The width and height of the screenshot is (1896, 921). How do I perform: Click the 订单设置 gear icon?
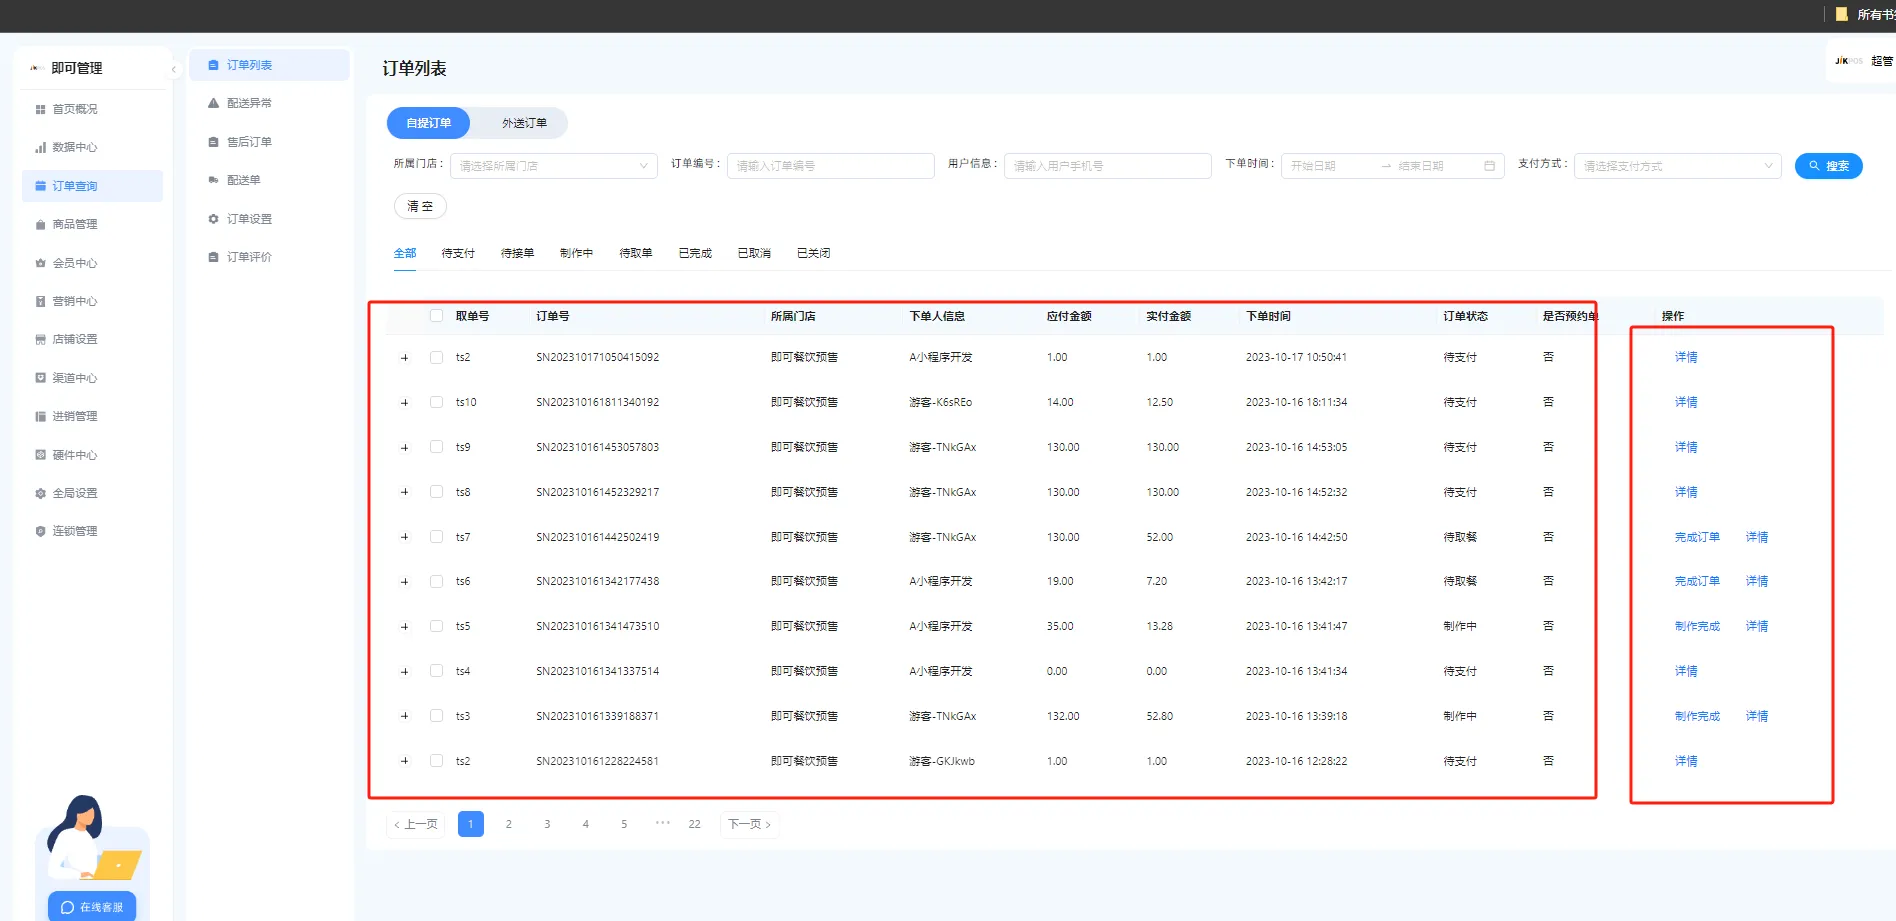(x=213, y=219)
